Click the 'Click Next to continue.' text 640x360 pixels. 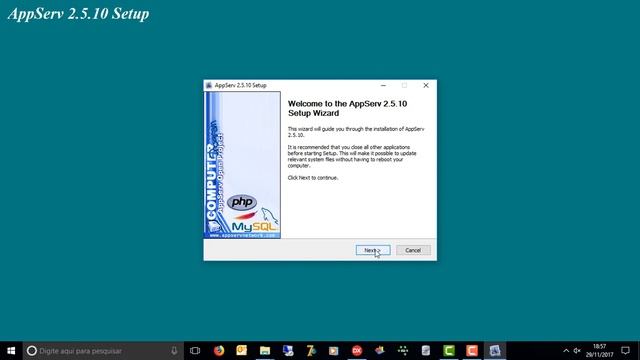(x=313, y=178)
